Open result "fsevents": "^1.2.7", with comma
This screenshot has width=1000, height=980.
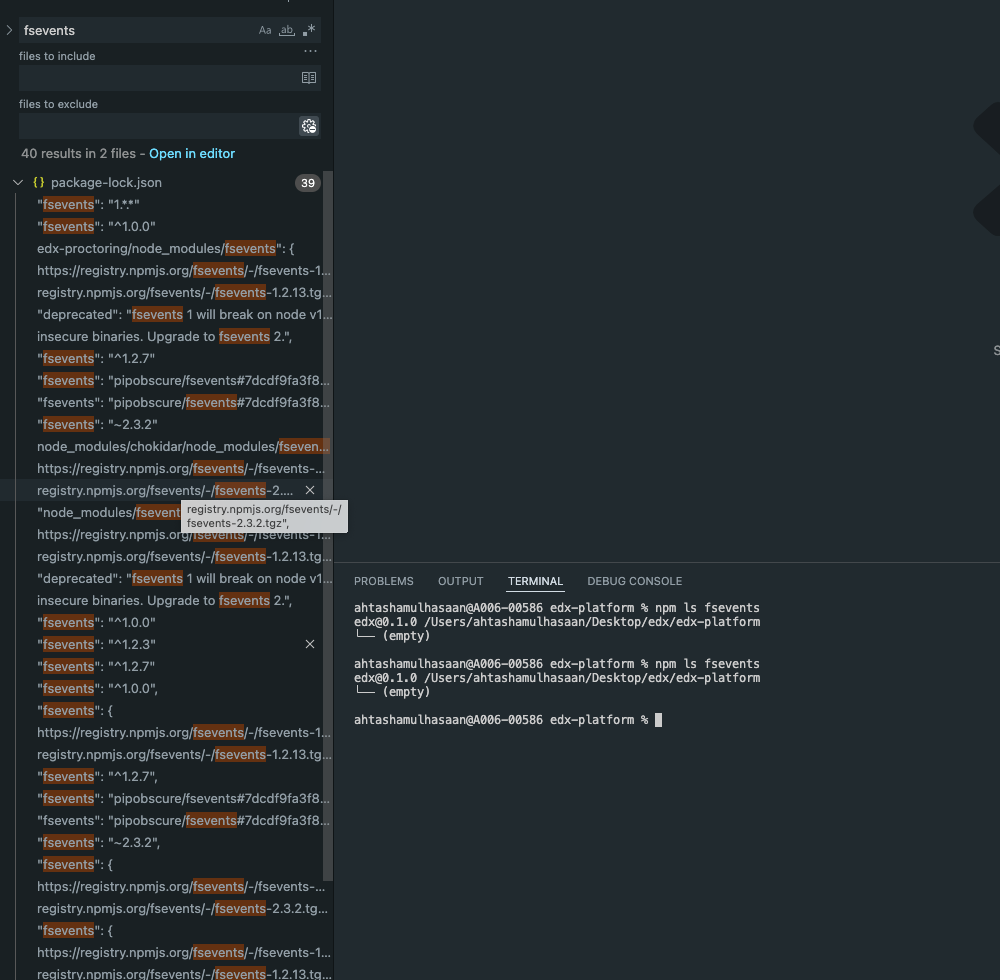point(98,777)
